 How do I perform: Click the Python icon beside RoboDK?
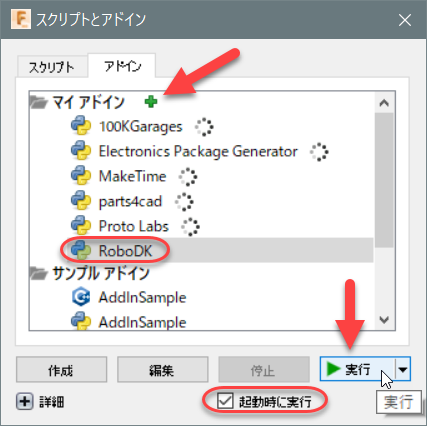pyautogui.click(x=81, y=250)
